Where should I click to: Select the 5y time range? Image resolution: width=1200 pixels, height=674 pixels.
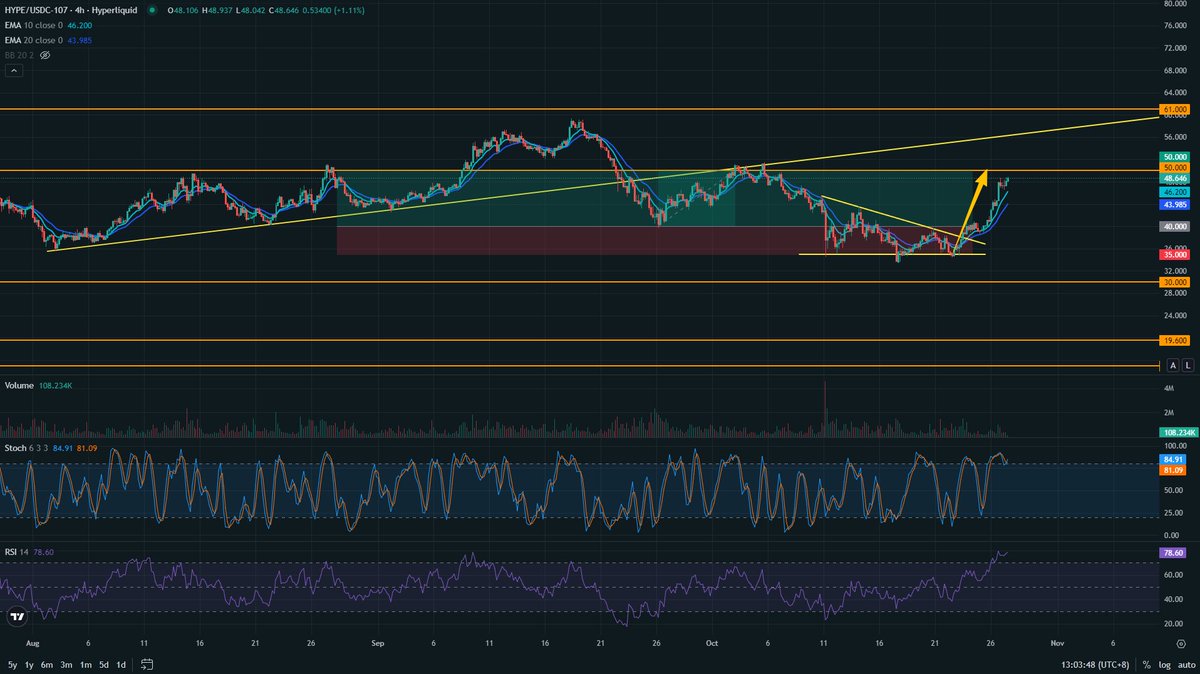point(12,664)
